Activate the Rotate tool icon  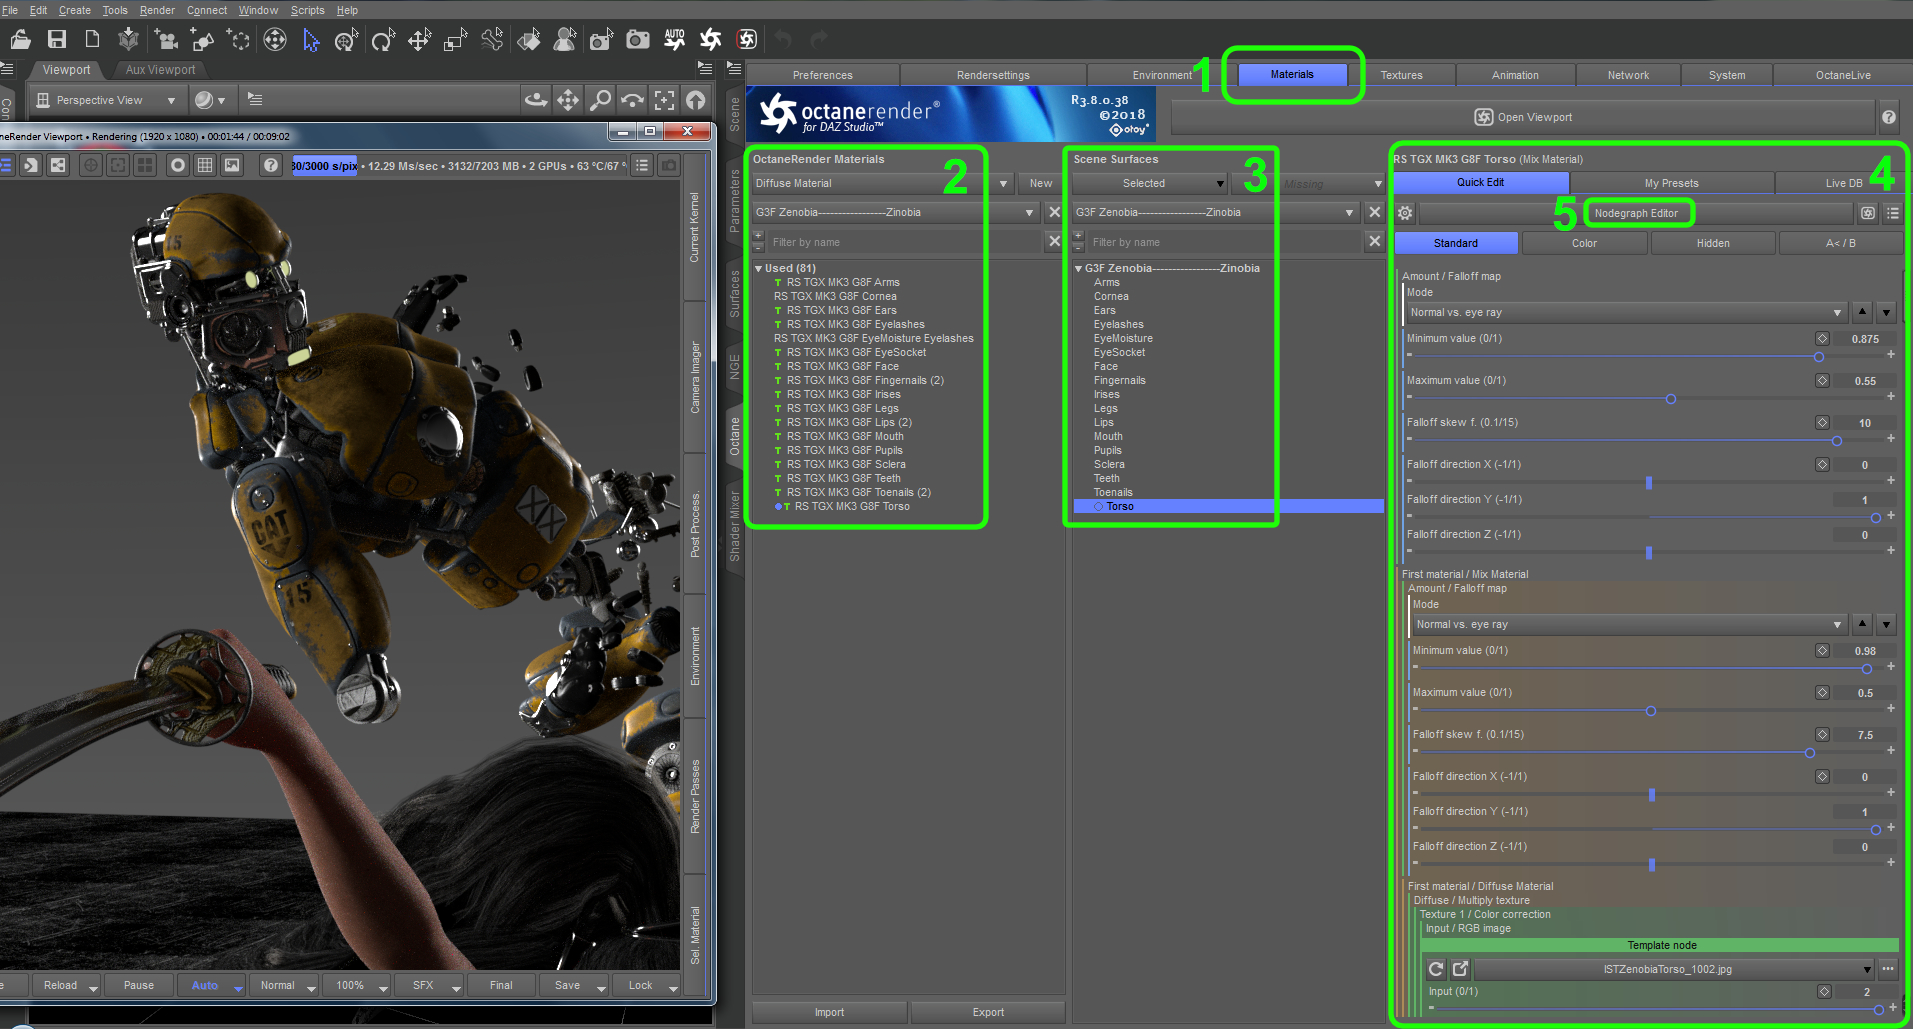point(382,39)
